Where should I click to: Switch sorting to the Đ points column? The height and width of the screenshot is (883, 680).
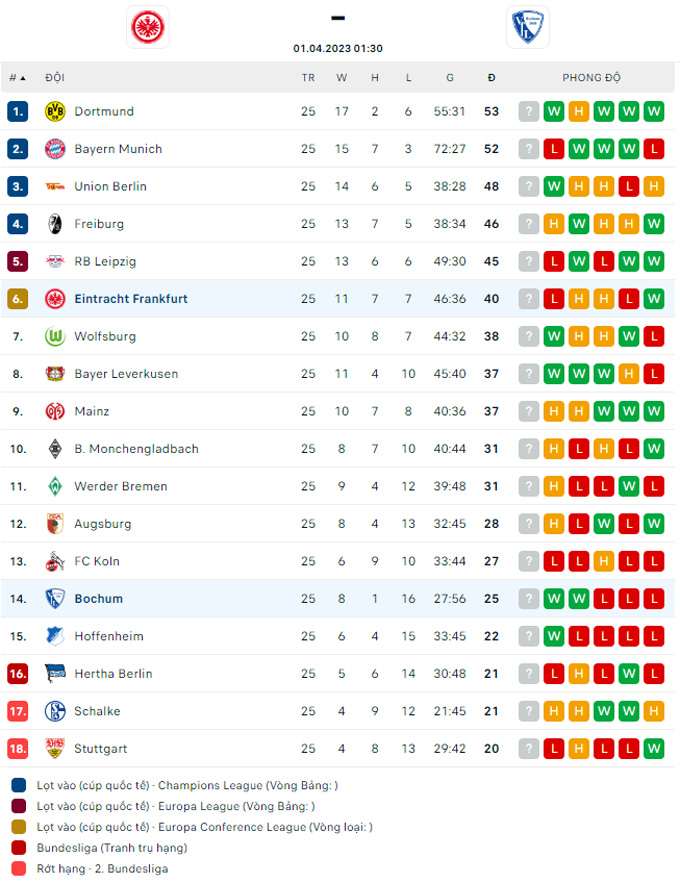[490, 77]
